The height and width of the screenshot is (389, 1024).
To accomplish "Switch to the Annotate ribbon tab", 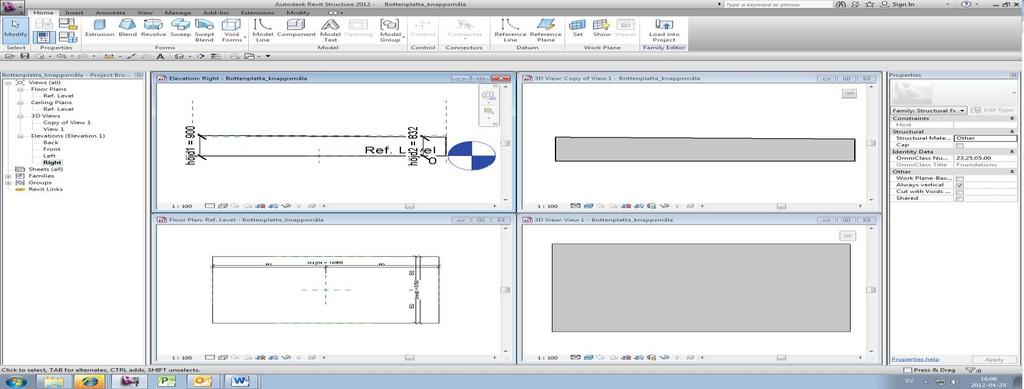I will pos(110,12).
